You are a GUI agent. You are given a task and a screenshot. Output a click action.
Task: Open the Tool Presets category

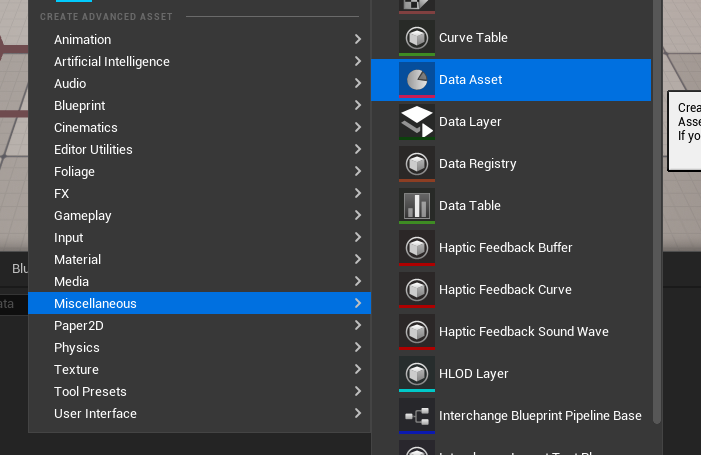tap(90, 392)
